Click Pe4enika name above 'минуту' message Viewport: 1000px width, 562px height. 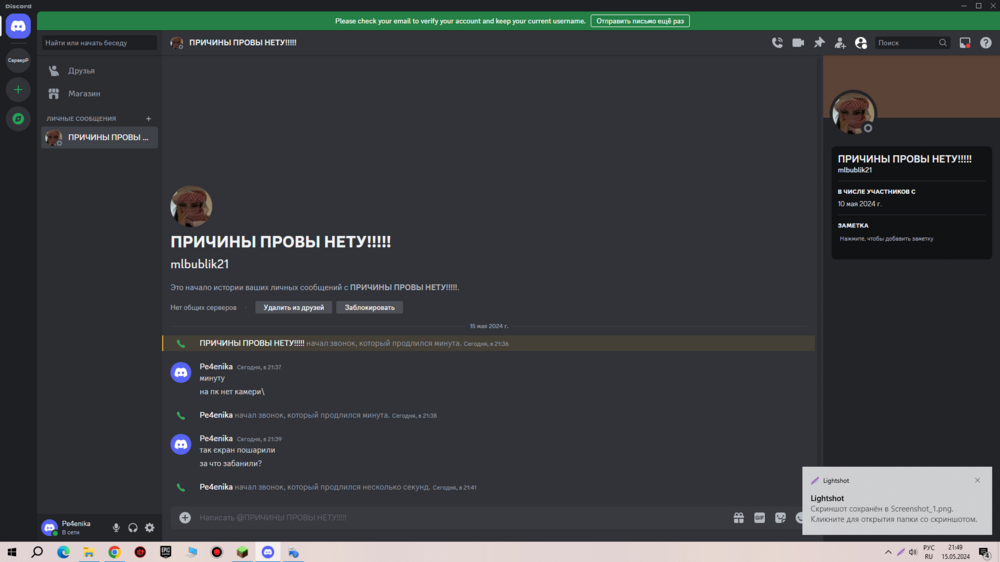point(216,367)
